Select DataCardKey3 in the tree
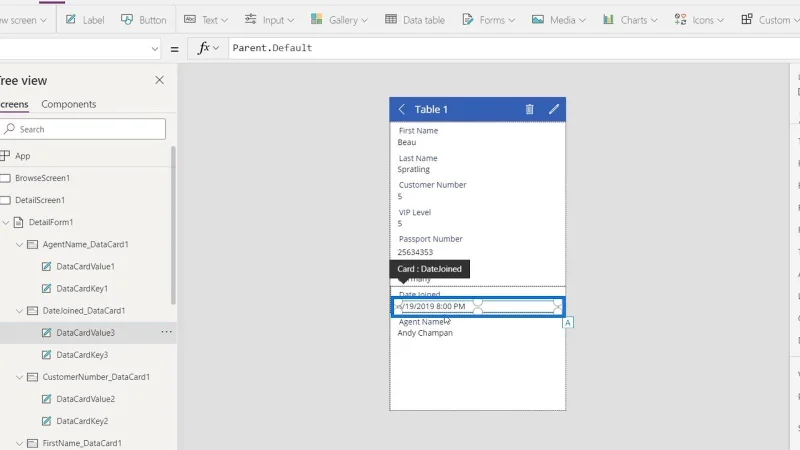The height and width of the screenshot is (450, 800). point(82,355)
